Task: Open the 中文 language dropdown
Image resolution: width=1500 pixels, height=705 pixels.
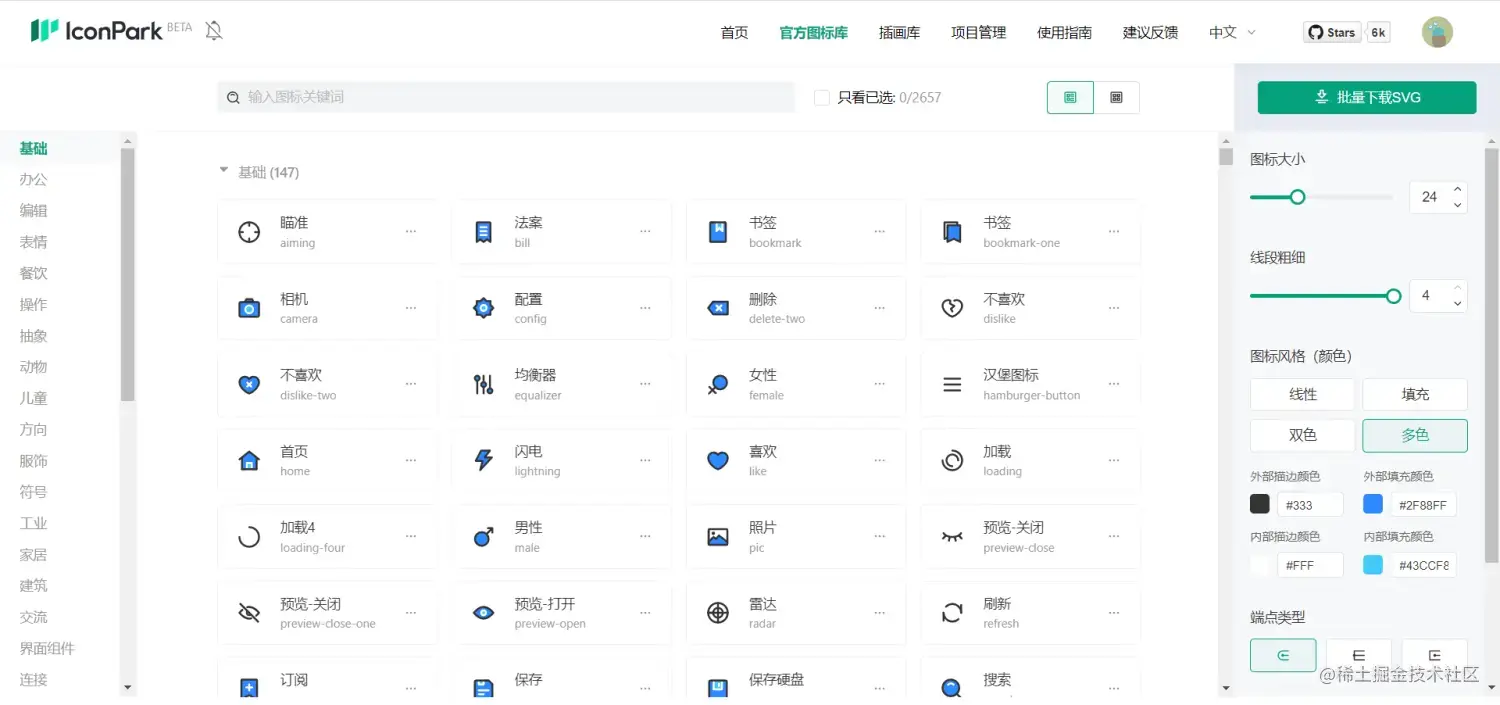Action: click(1230, 32)
